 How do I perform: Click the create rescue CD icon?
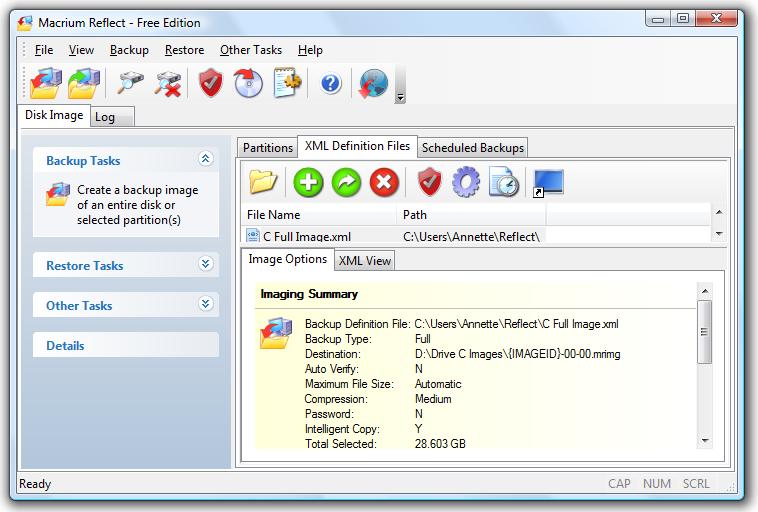248,83
